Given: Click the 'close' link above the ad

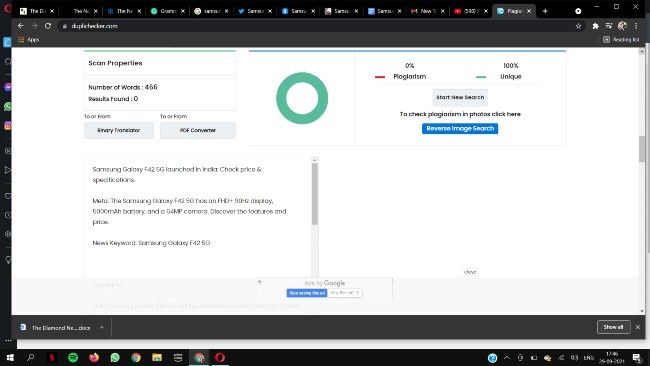Looking at the screenshot, I should (470, 272).
